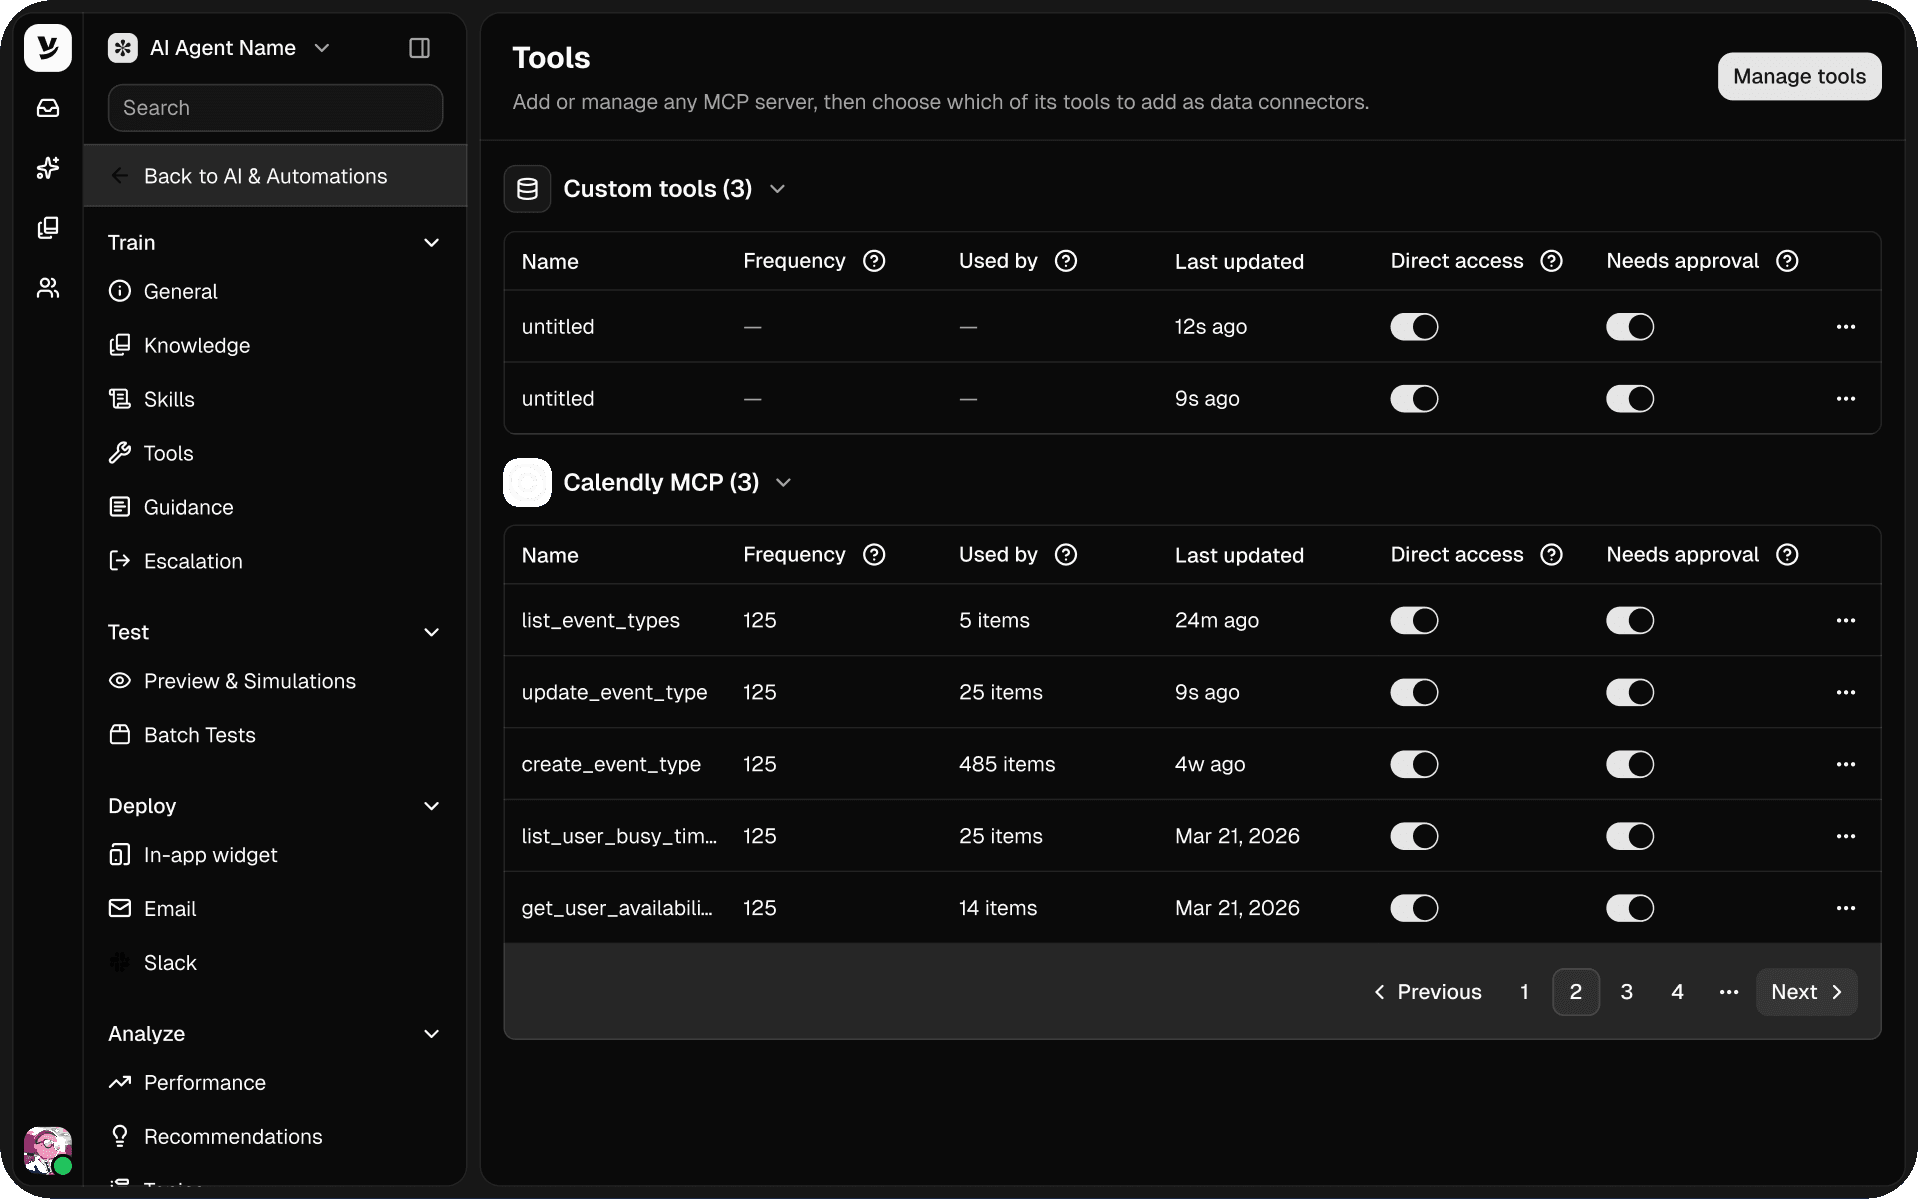Toggle Needs approval for second untitled tool
This screenshot has width=1918, height=1199.
click(1630, 399)
